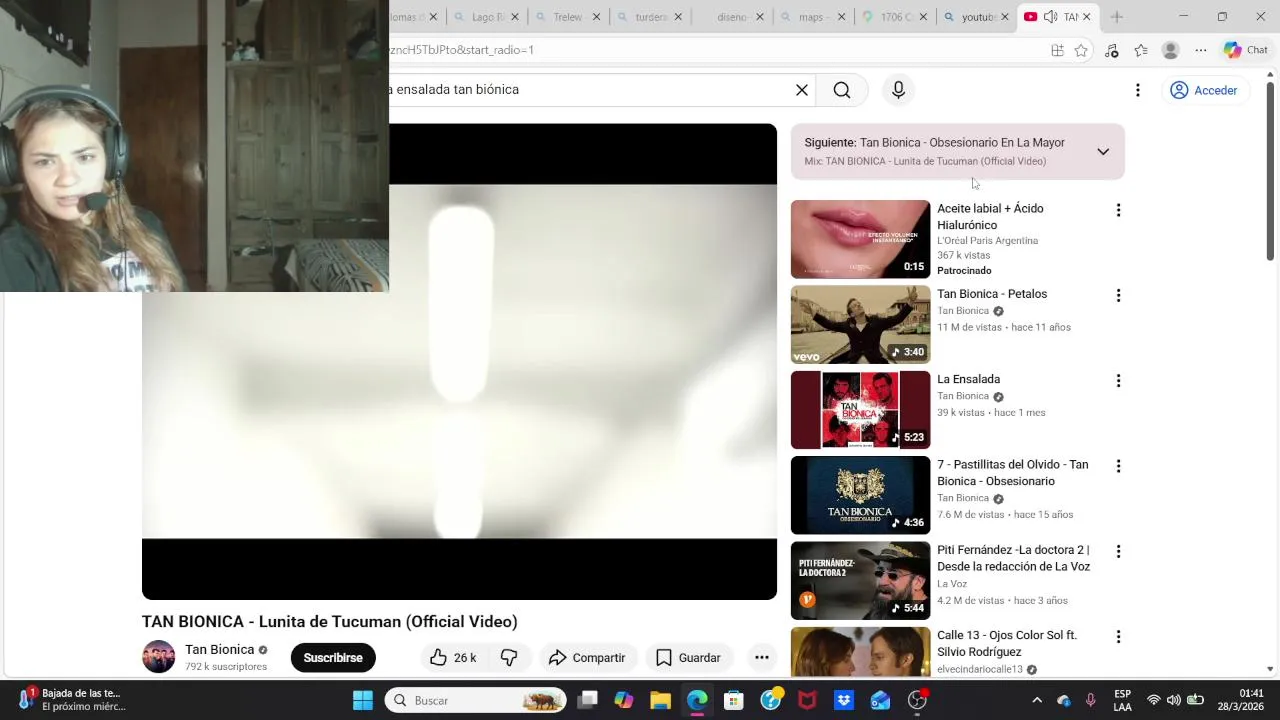This screenshot has height=720, width=1280.
Task: Play the La Ensalada video thumbnail
Action: [860, 410]
